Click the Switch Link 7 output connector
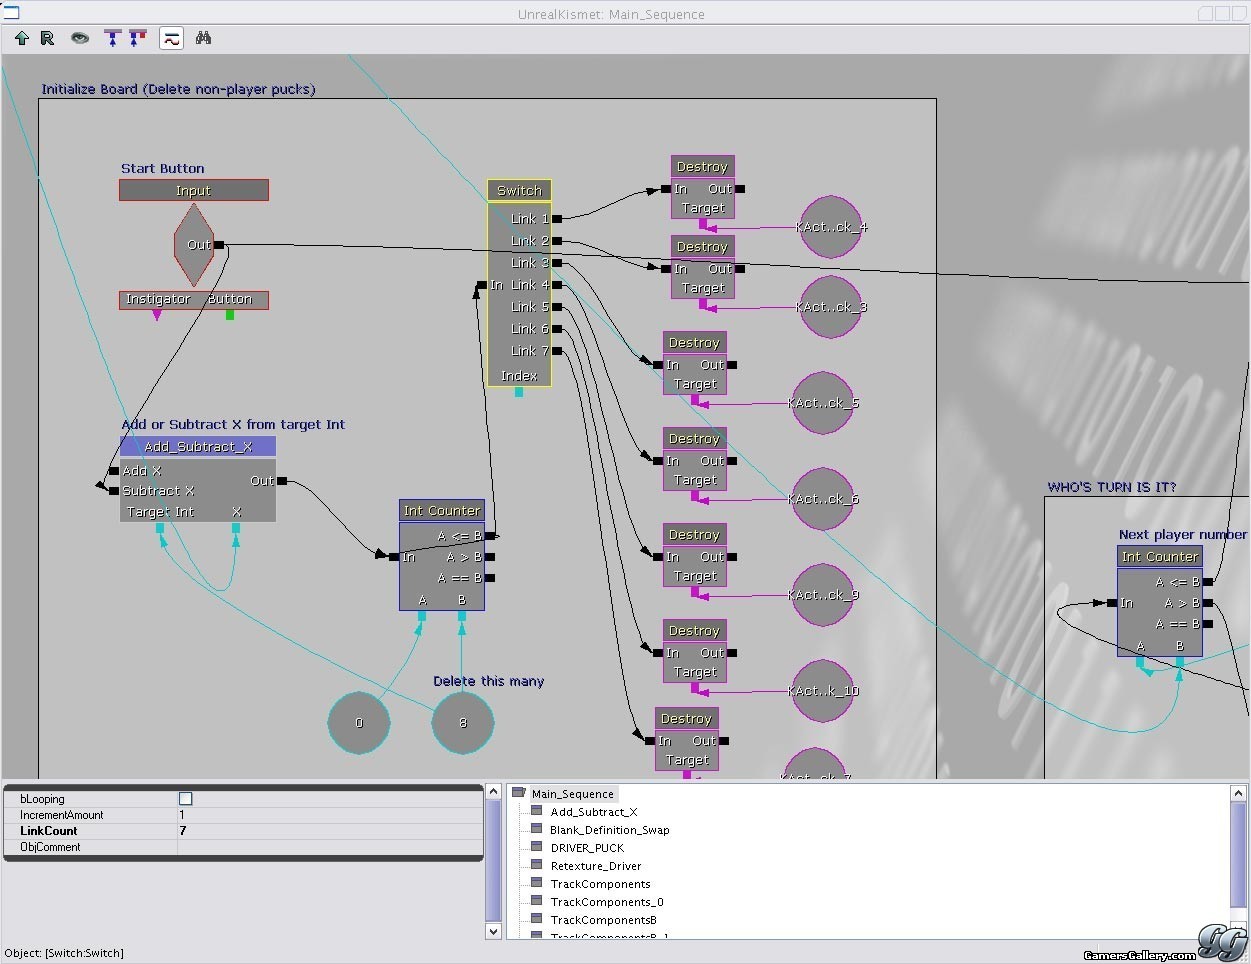 (x=557, y=351)
